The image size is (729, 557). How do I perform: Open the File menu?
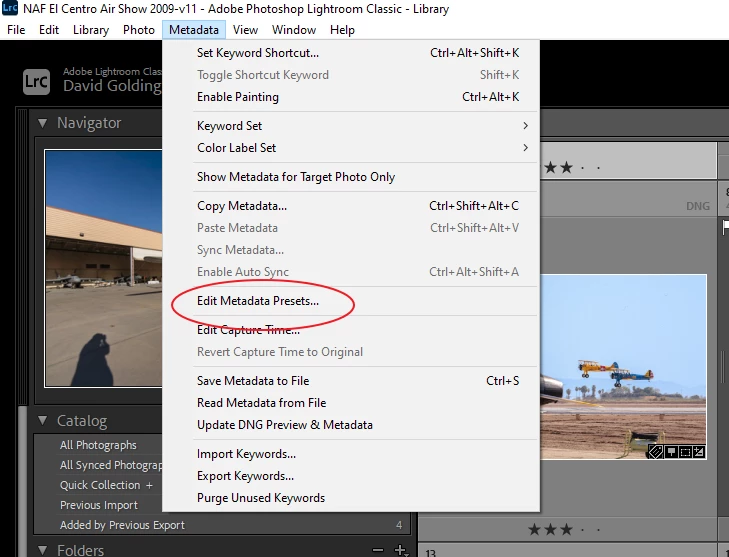pyautogui.click(x=16, y=30)
